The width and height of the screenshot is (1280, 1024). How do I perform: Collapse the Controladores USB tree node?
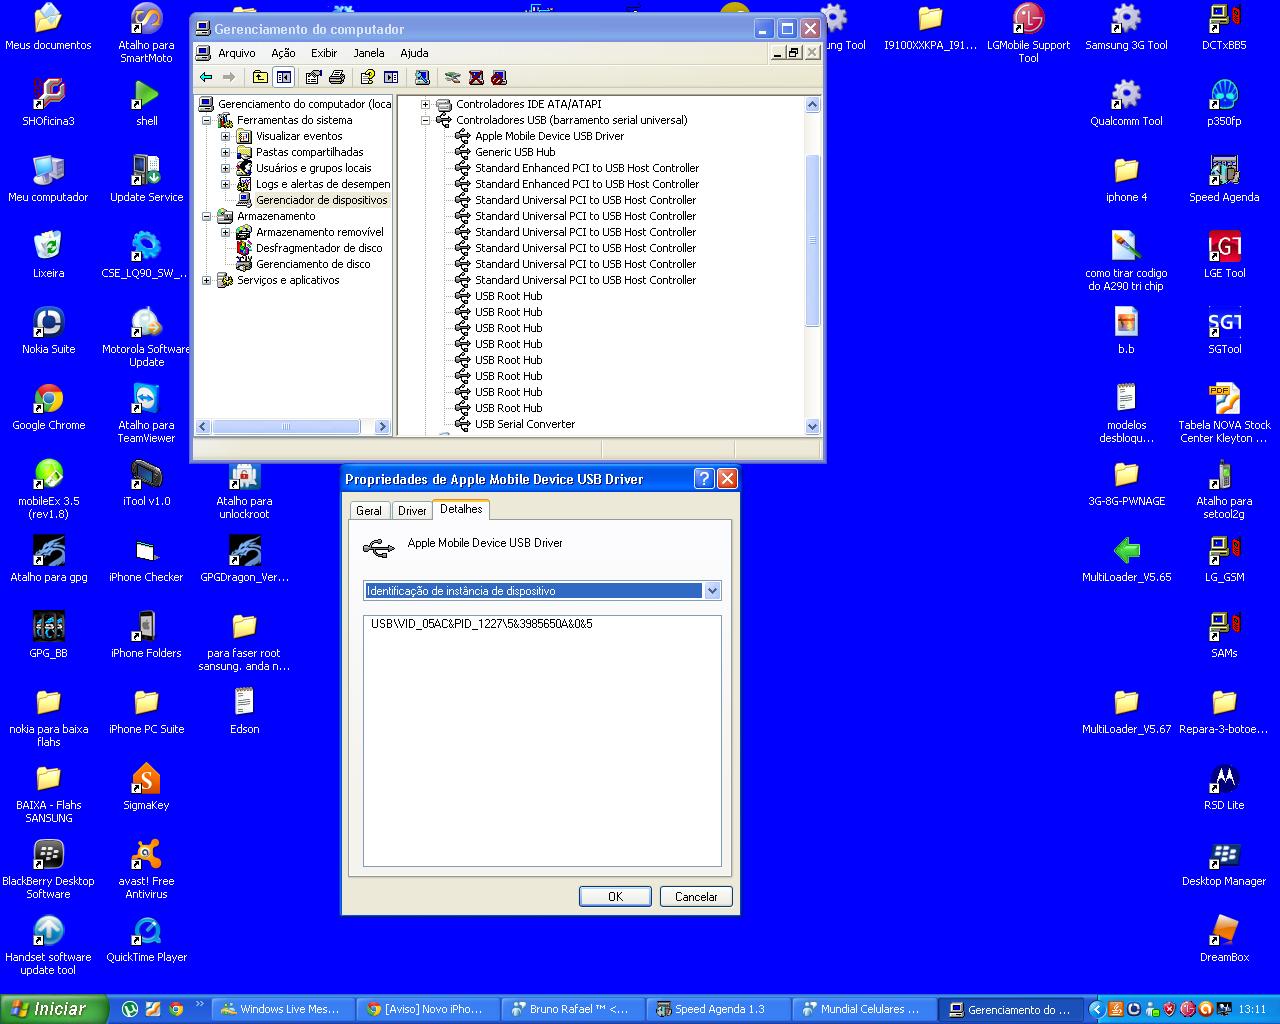point(425,120)
